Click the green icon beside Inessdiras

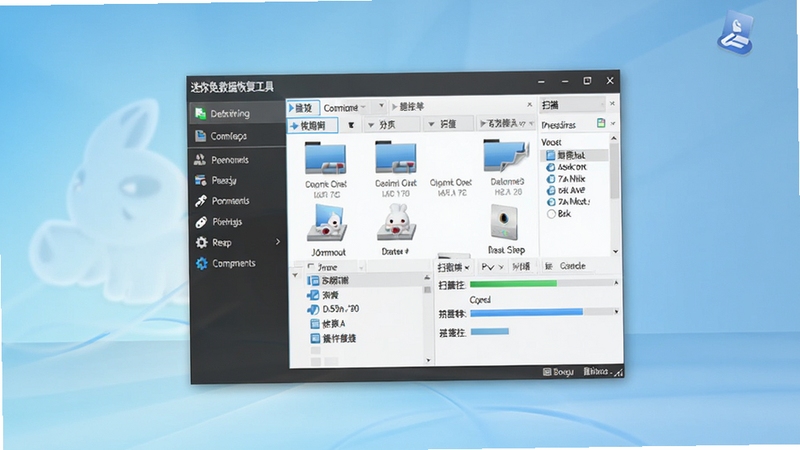click(601, 123)
